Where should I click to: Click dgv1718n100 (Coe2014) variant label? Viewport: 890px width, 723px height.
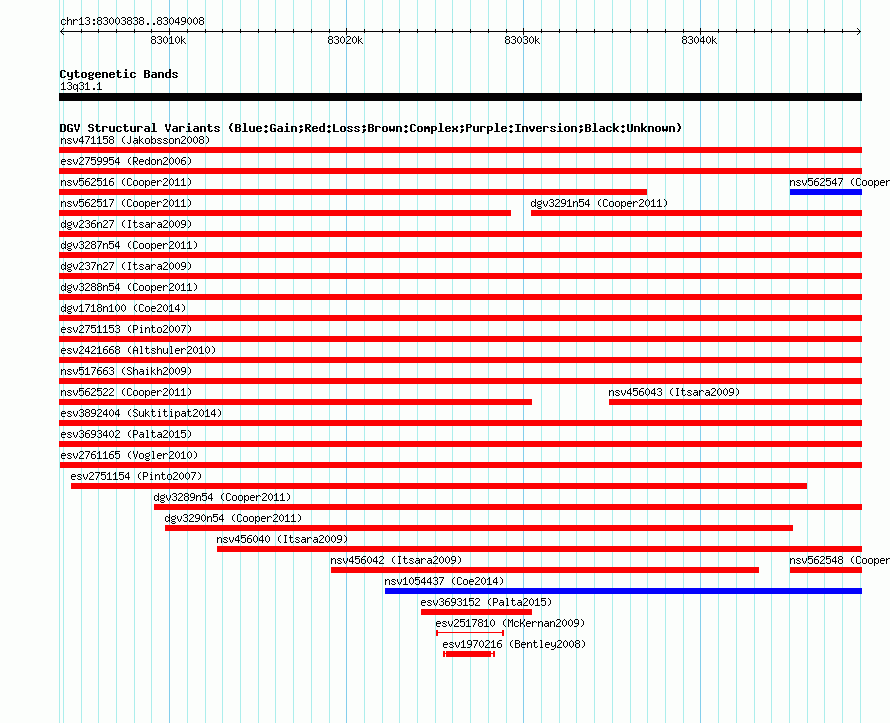123,308
